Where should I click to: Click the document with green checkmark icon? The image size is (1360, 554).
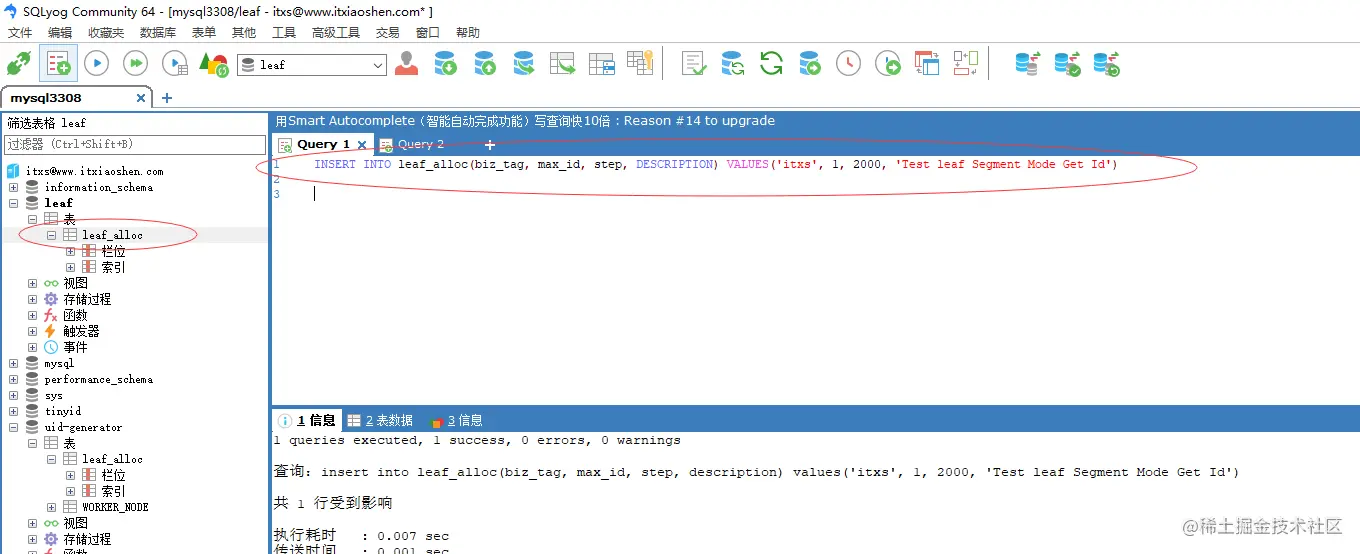pos(694,64)
